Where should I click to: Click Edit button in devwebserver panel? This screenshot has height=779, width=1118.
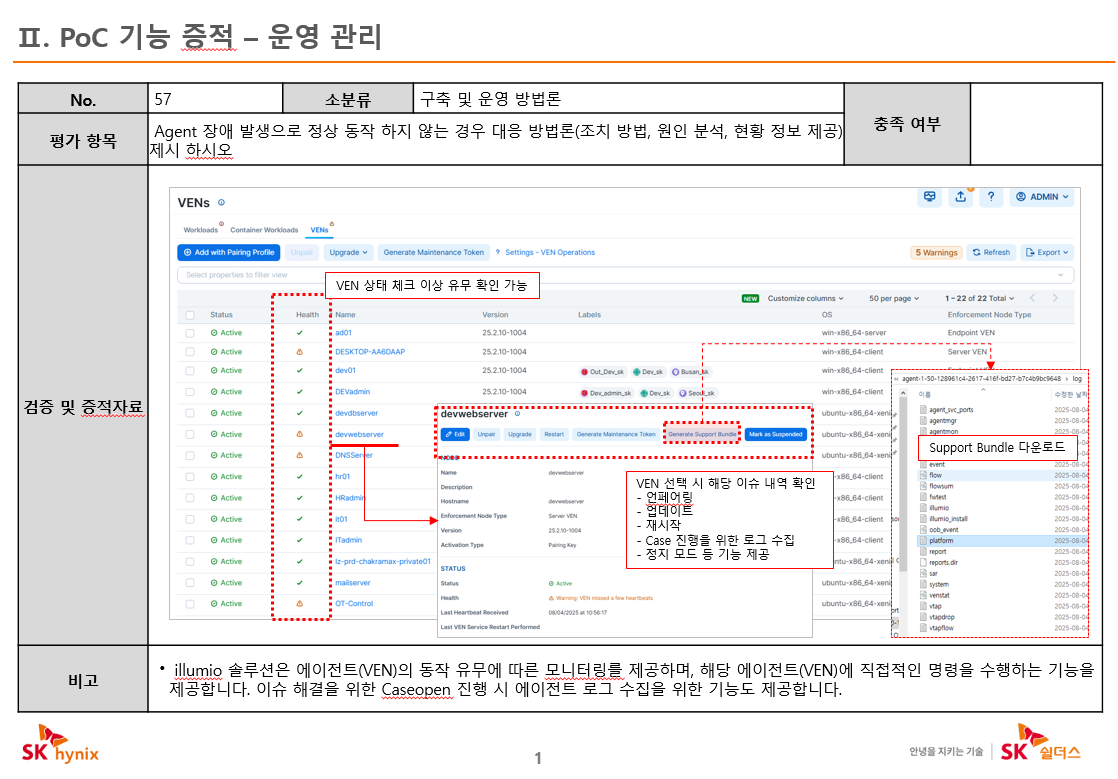(x=455, y=434)
